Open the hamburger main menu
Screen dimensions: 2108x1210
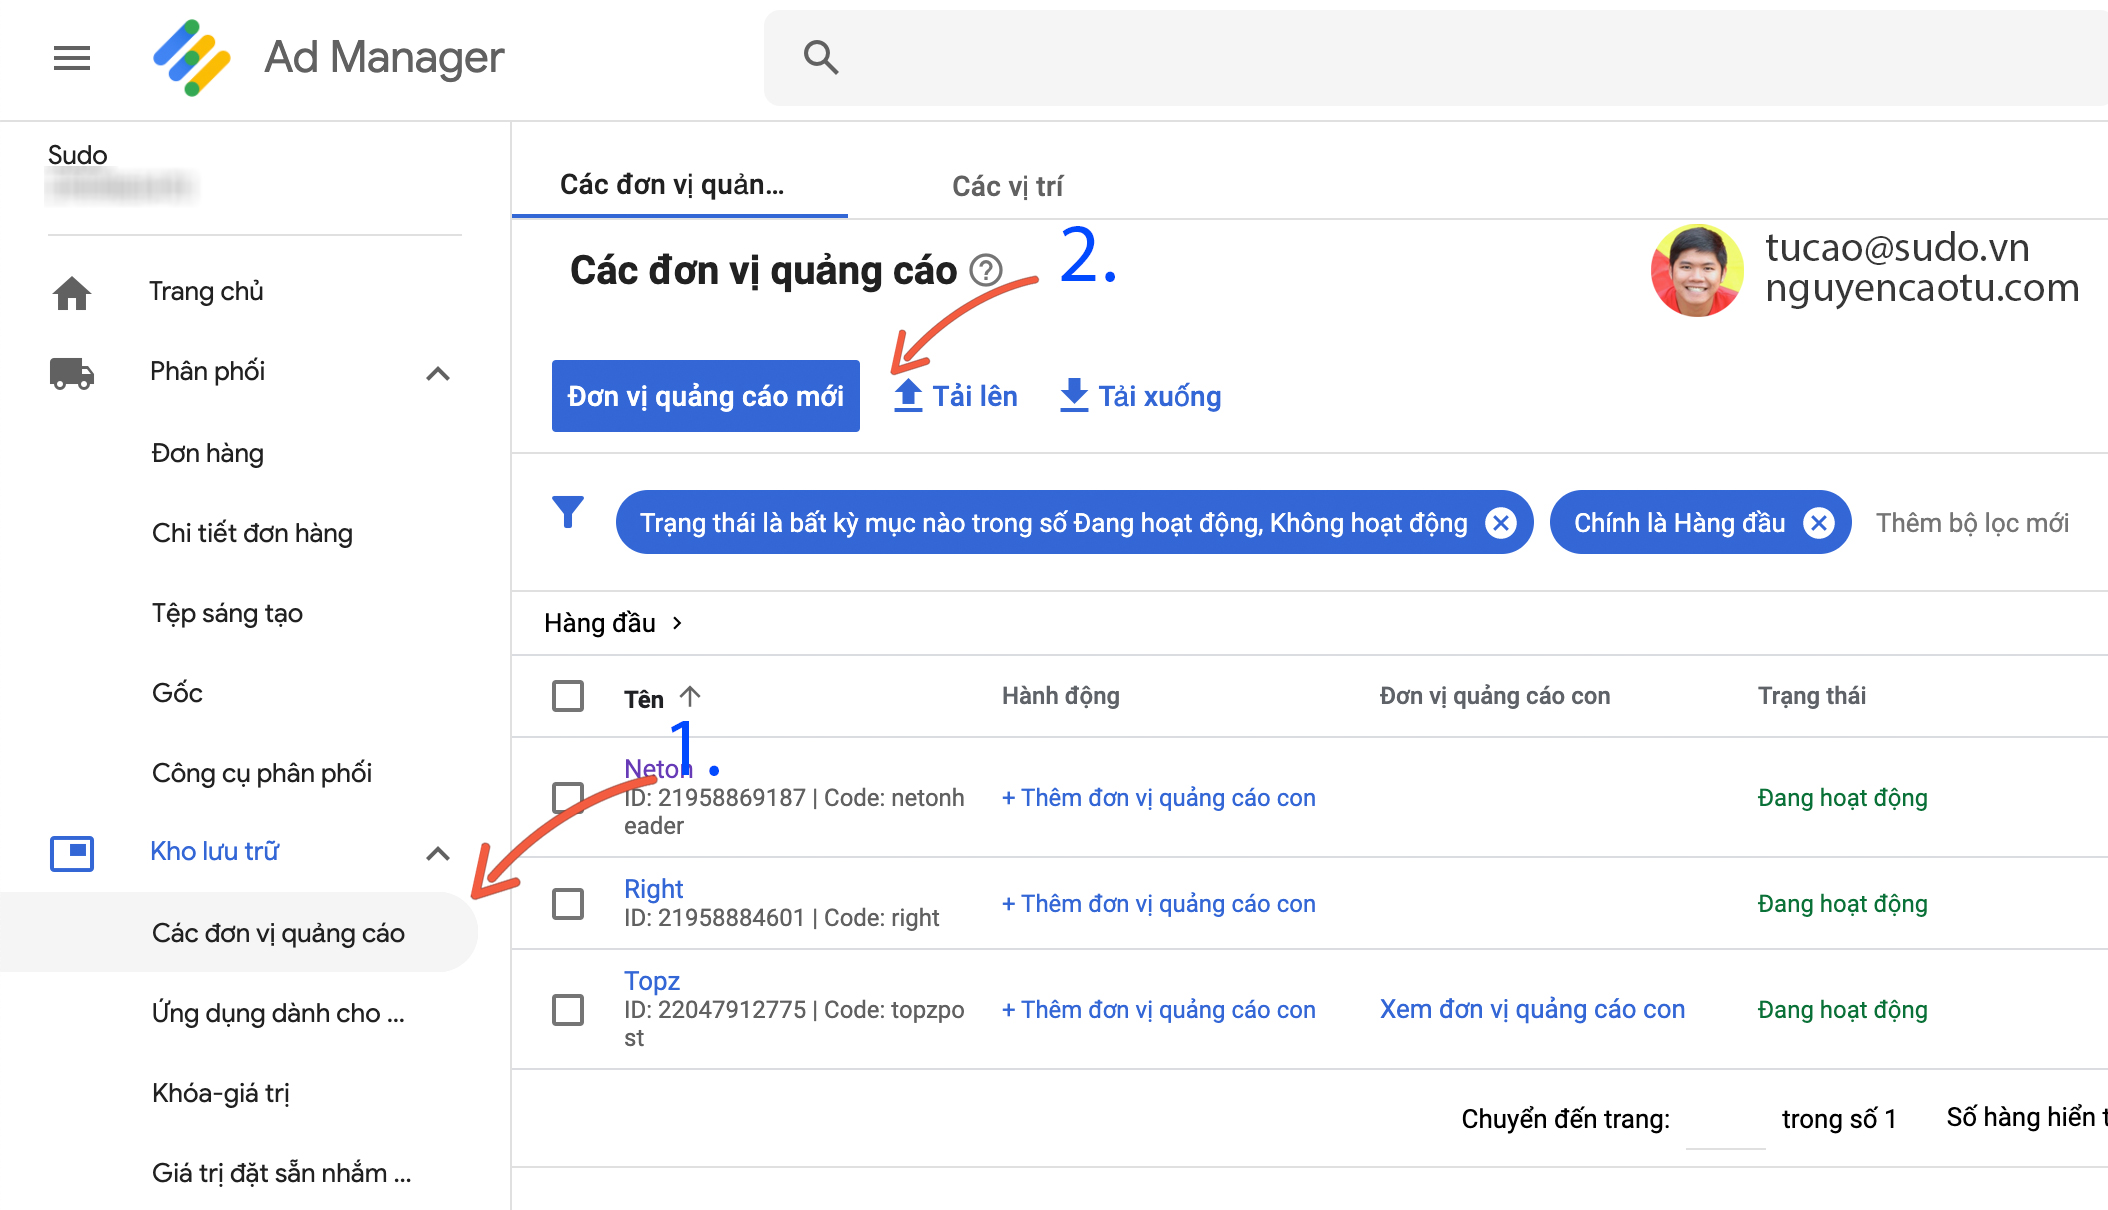point(72,58)
